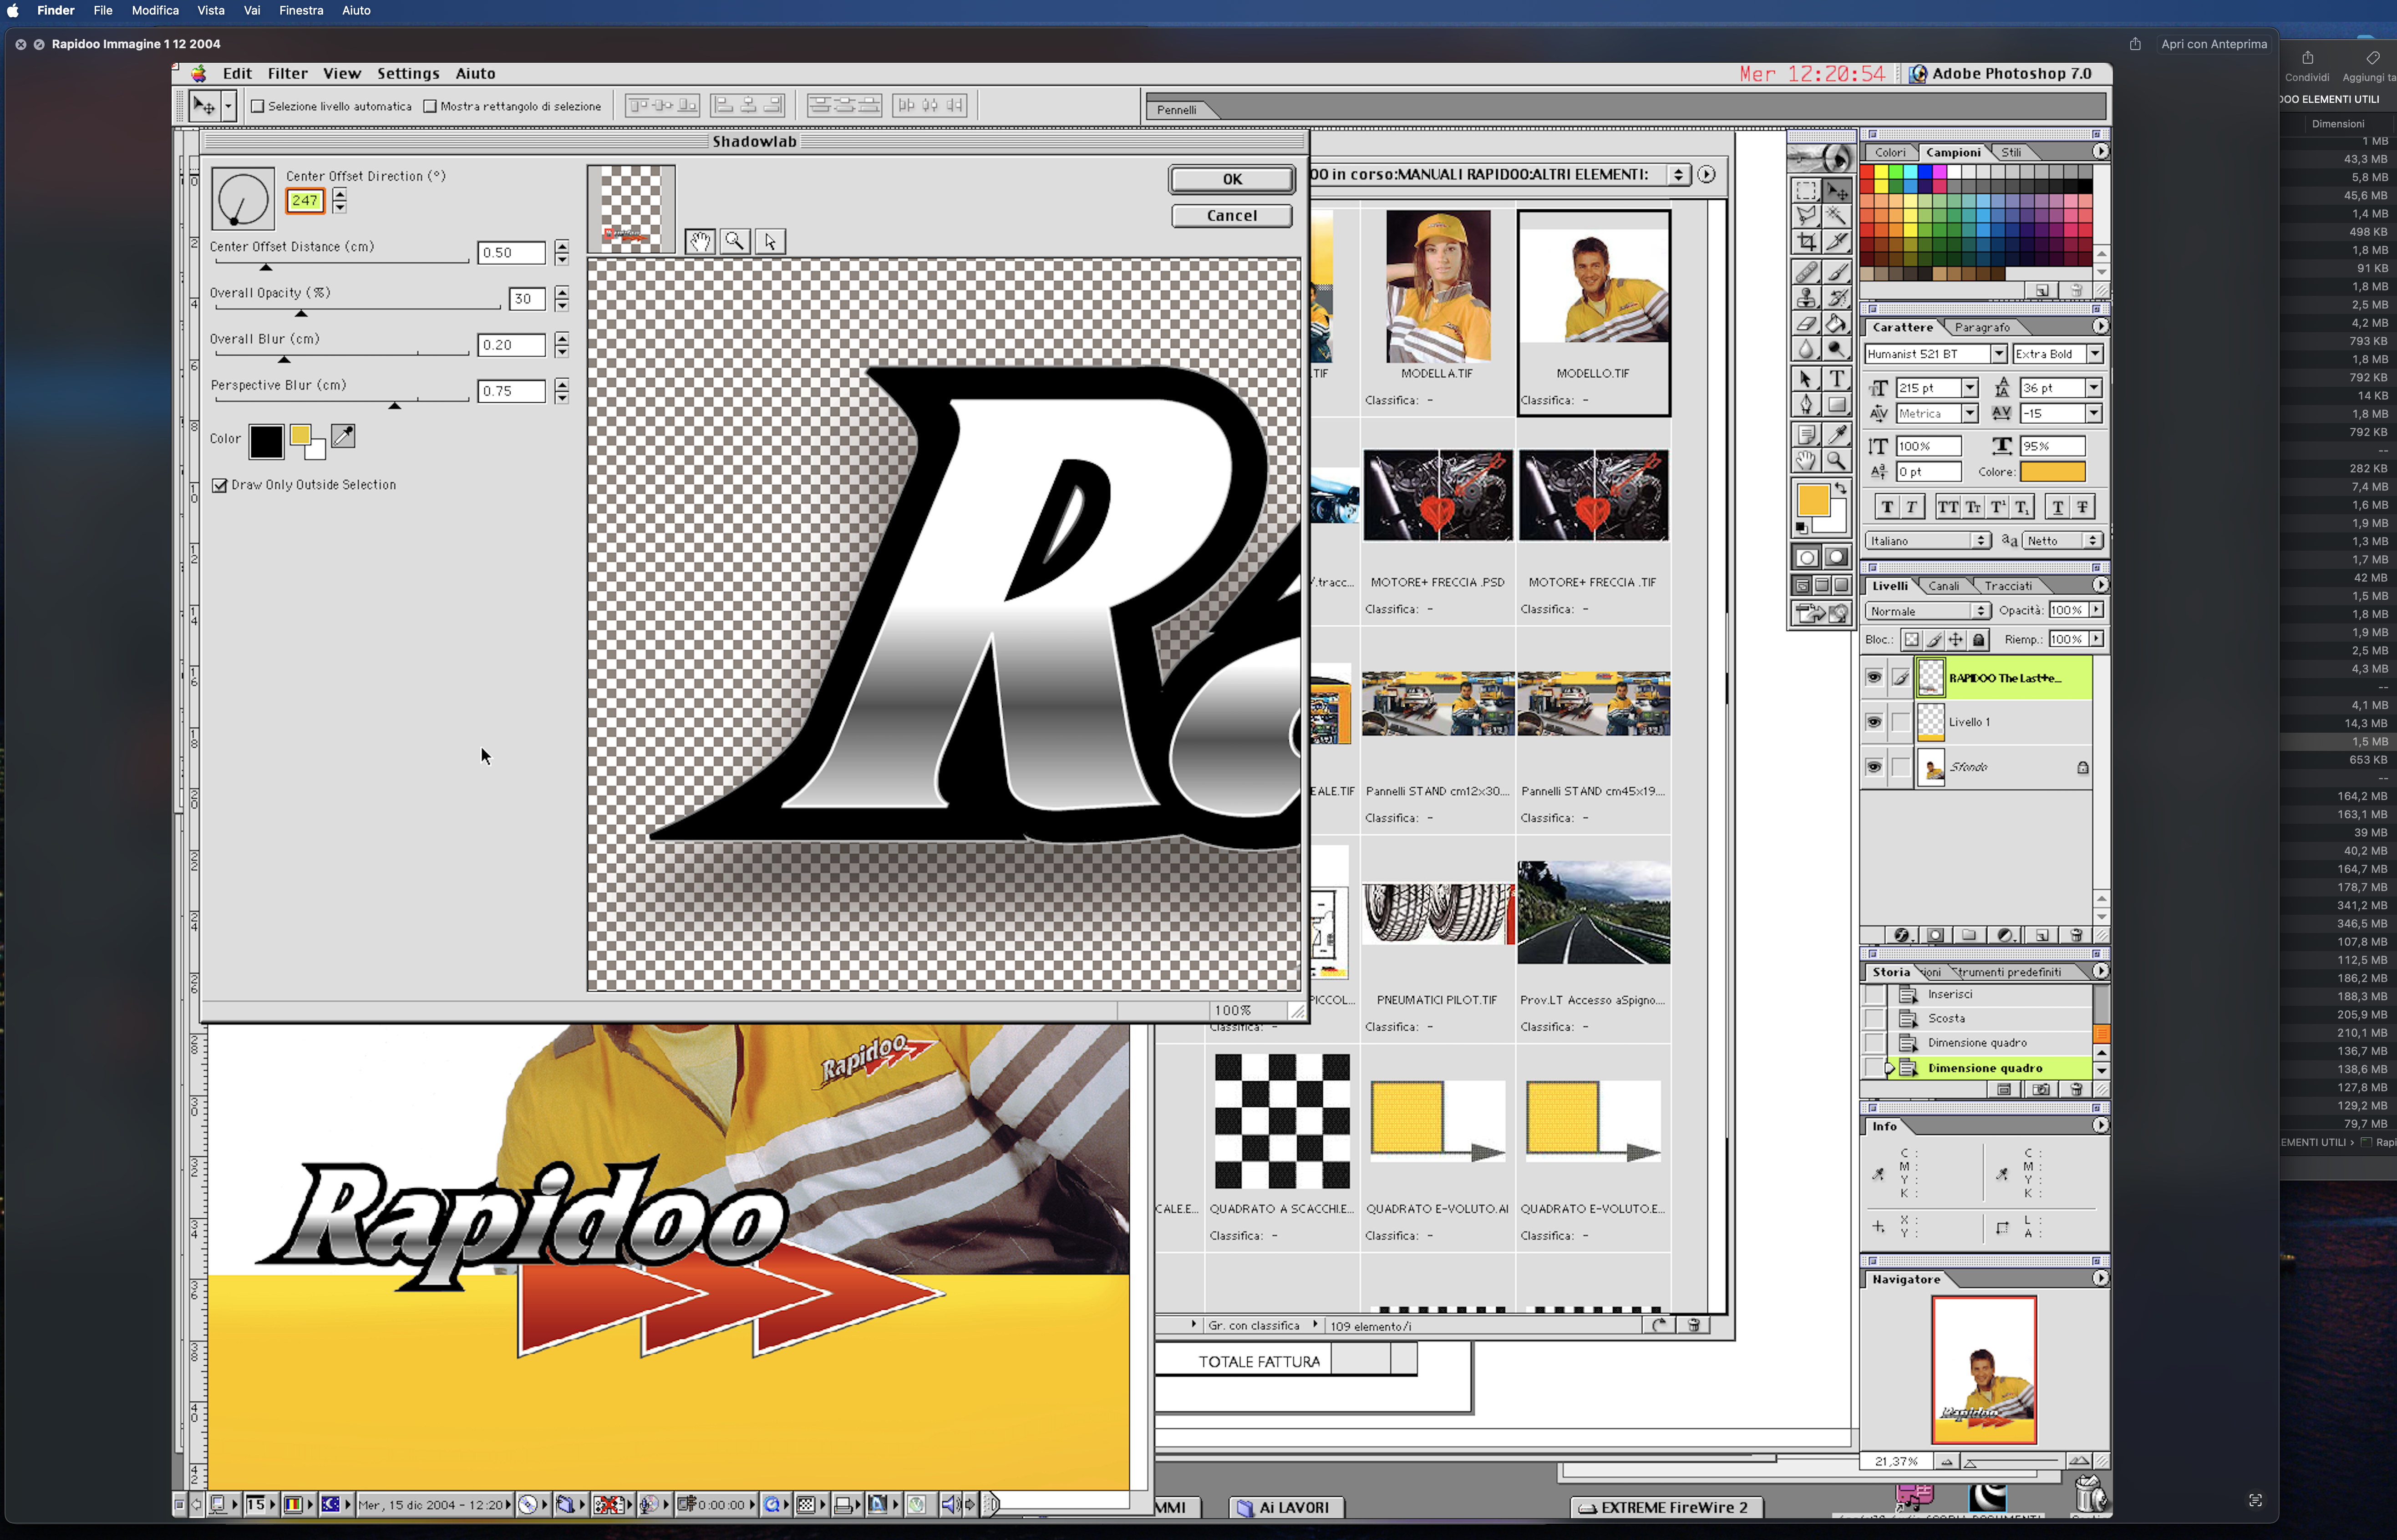Open the Campioni palette flyout menu
Image resolution: width=2397 pixels, height=1540 pixels.
[x=2100, y=152]
